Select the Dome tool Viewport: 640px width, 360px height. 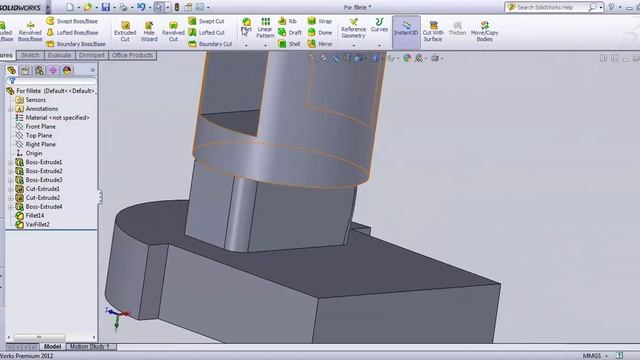click(x=320, y=32)
